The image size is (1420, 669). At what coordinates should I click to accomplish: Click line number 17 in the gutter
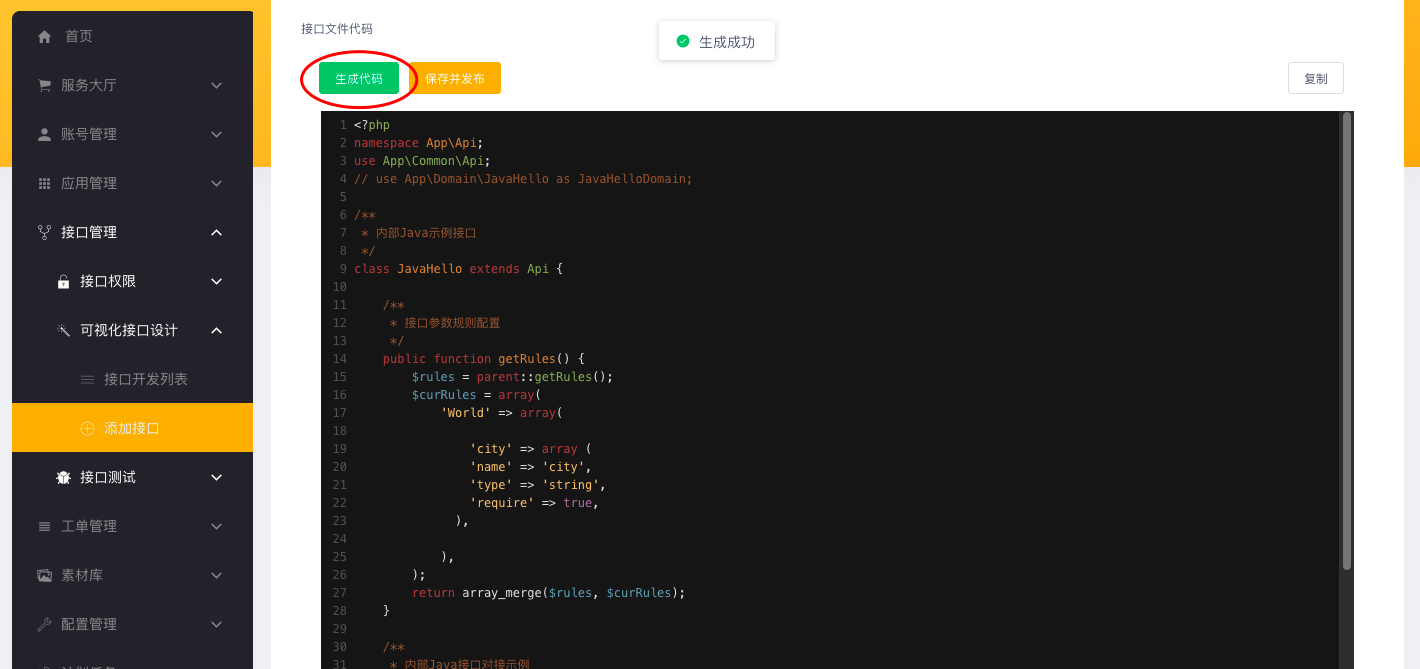(x=340, y=413)
